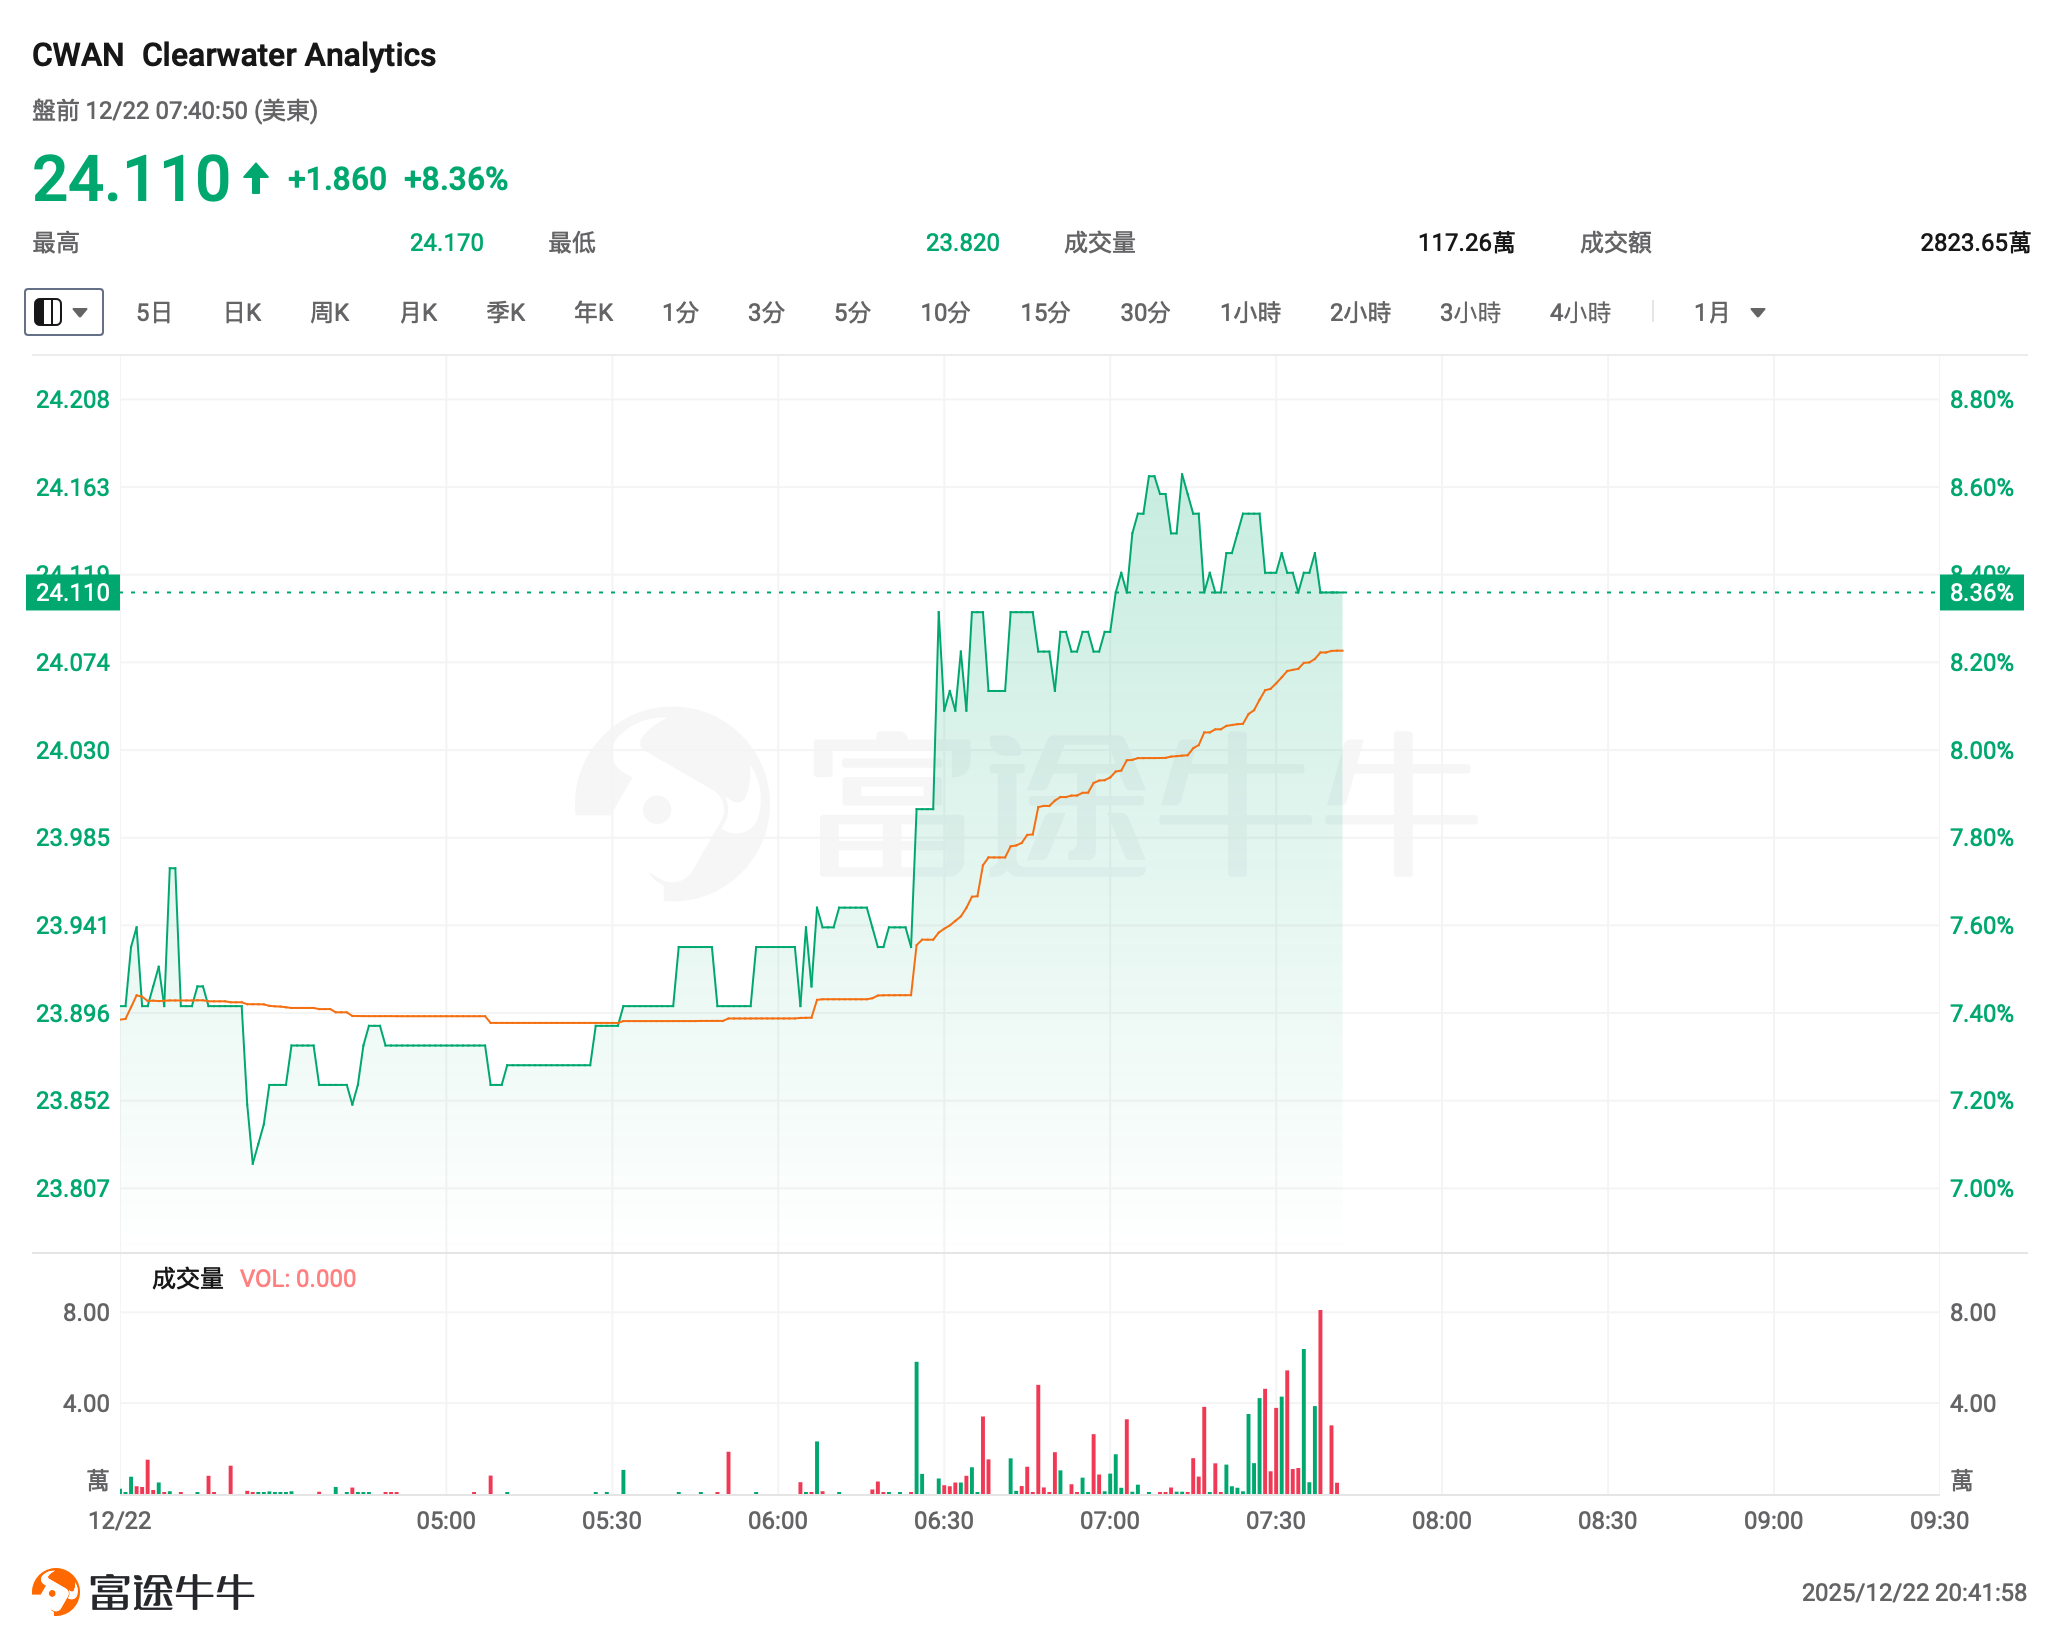Screen dimensions: 2060x1646
Task: Select the 15分 interval
Action: 1045,313
